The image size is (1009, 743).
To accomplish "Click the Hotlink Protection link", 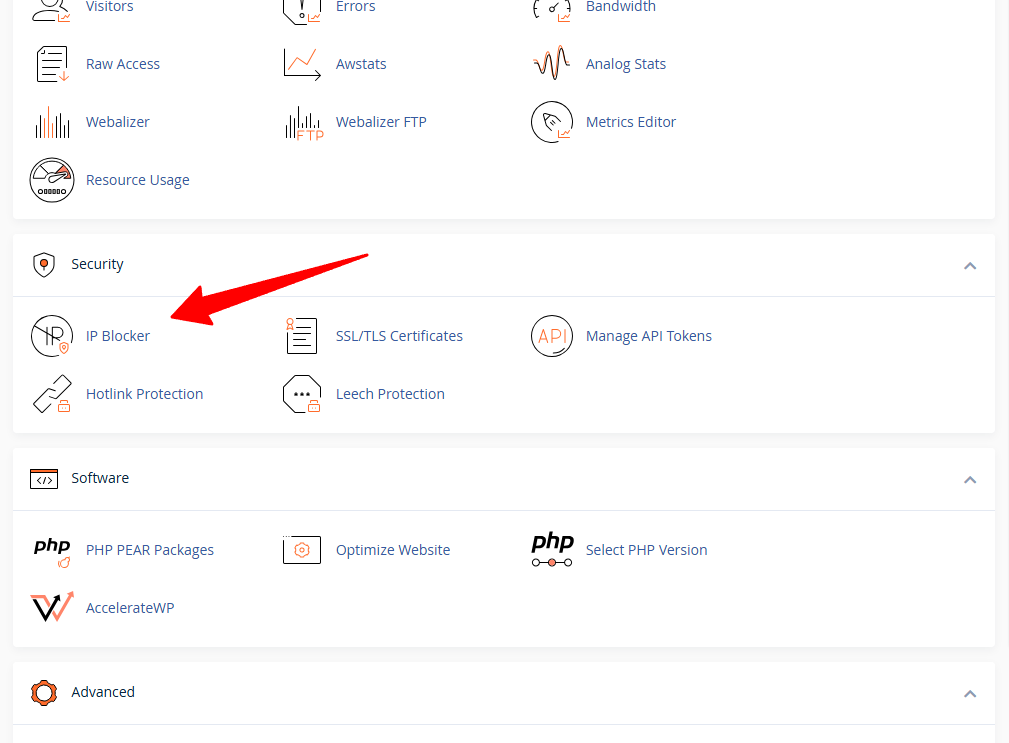I will 145,394.
